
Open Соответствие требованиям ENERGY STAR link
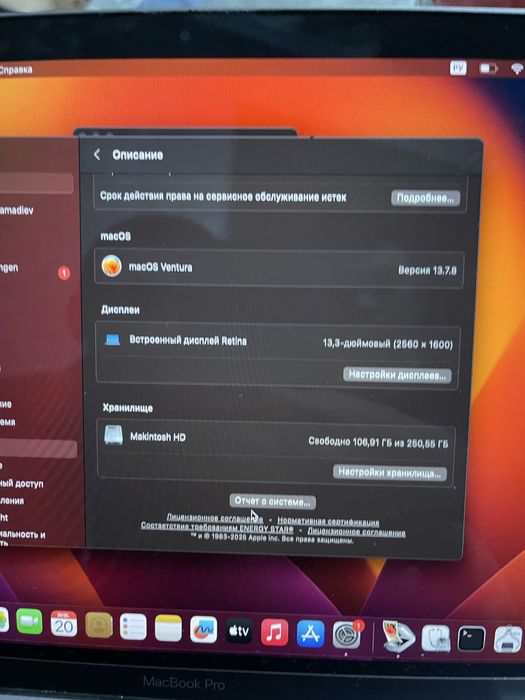[x=217, y=527]
